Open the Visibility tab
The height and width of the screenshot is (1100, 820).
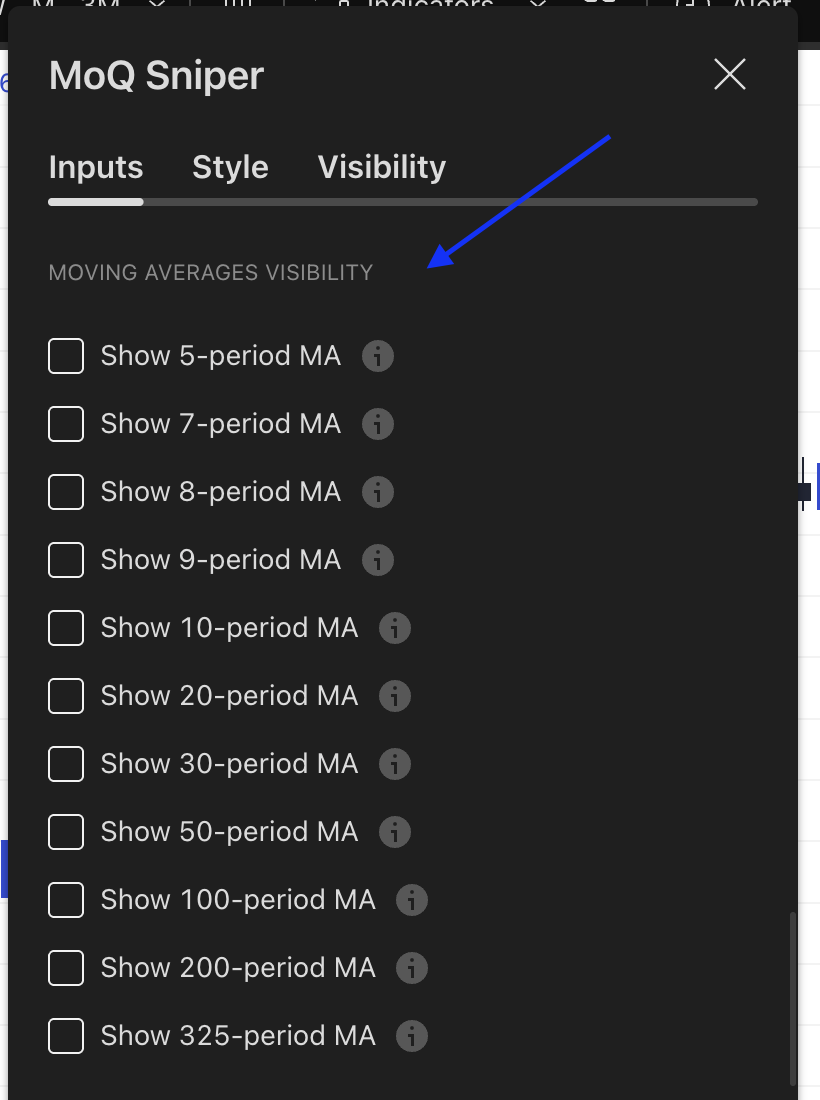(x=382, y=167)
